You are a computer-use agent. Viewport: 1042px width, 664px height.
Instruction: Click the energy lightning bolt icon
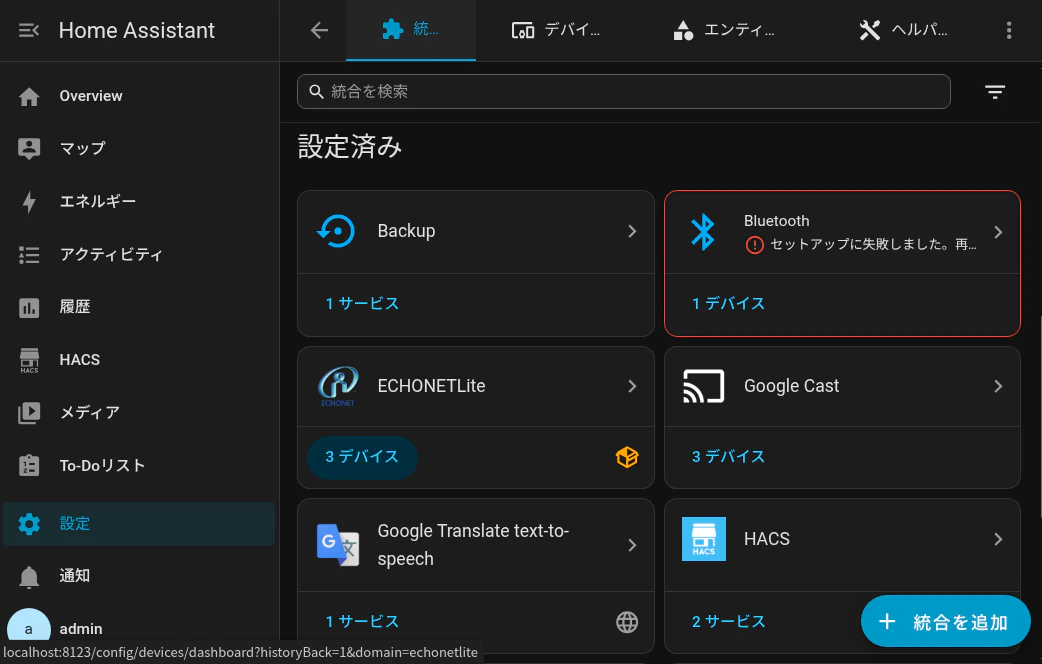click(x=29, y=201)
